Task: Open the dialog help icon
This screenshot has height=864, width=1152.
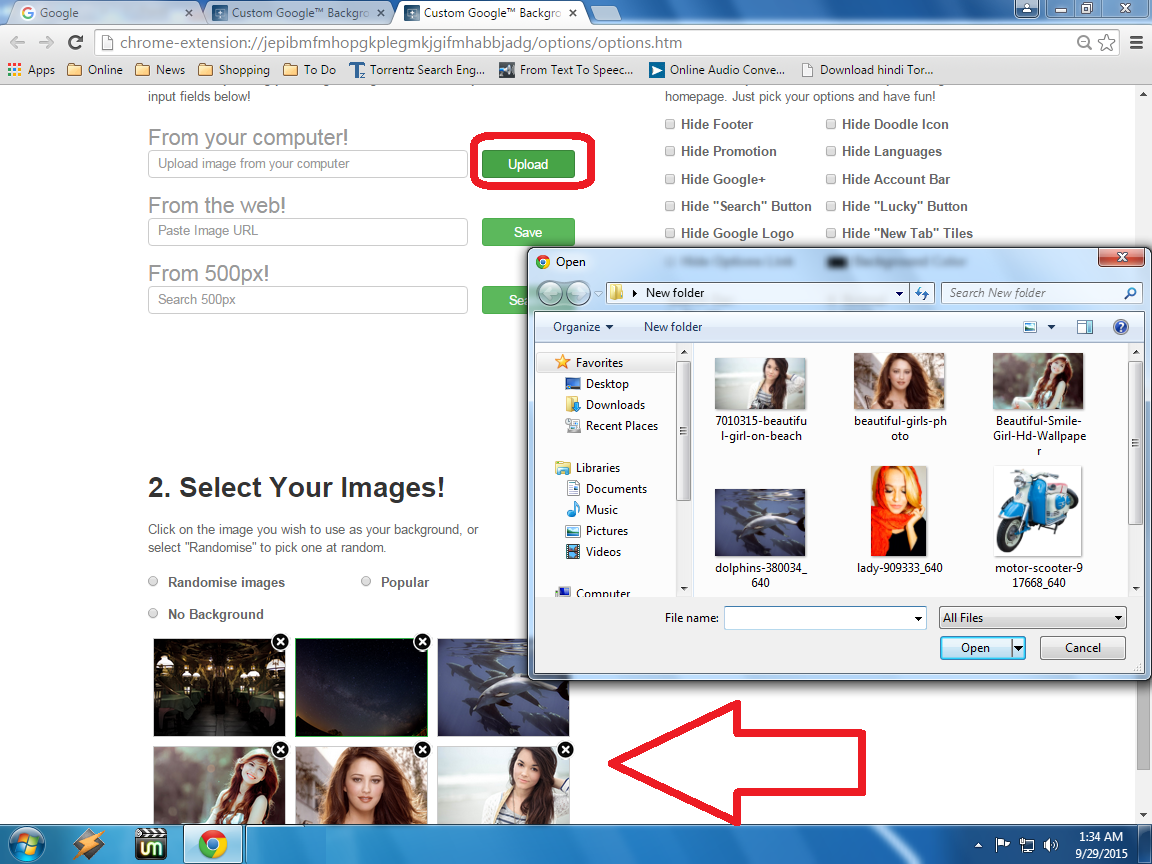Action: (1120, 327)
